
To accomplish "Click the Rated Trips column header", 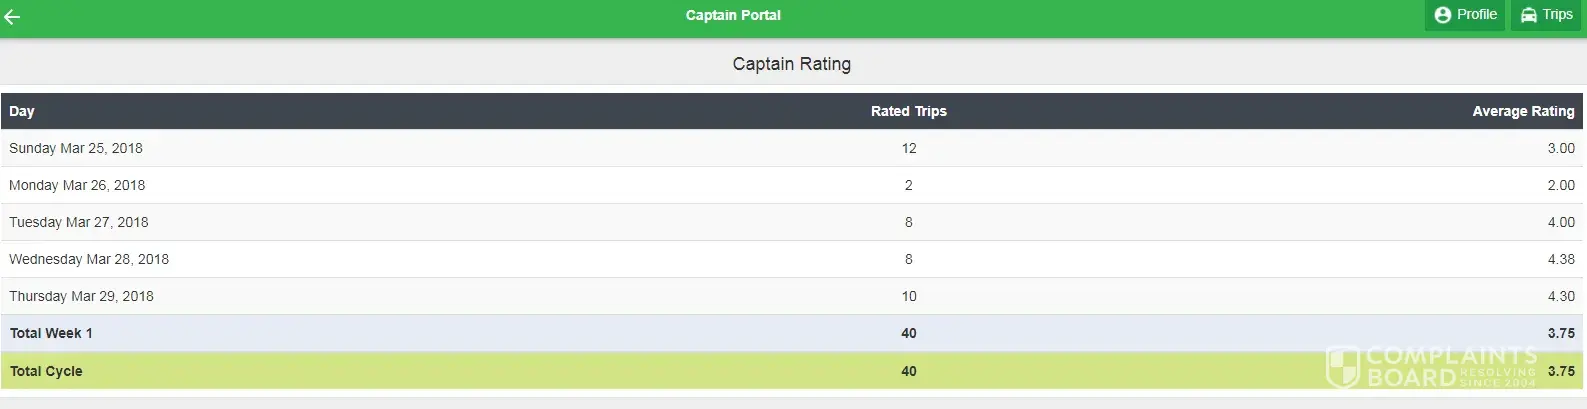I will pos(908,111).
